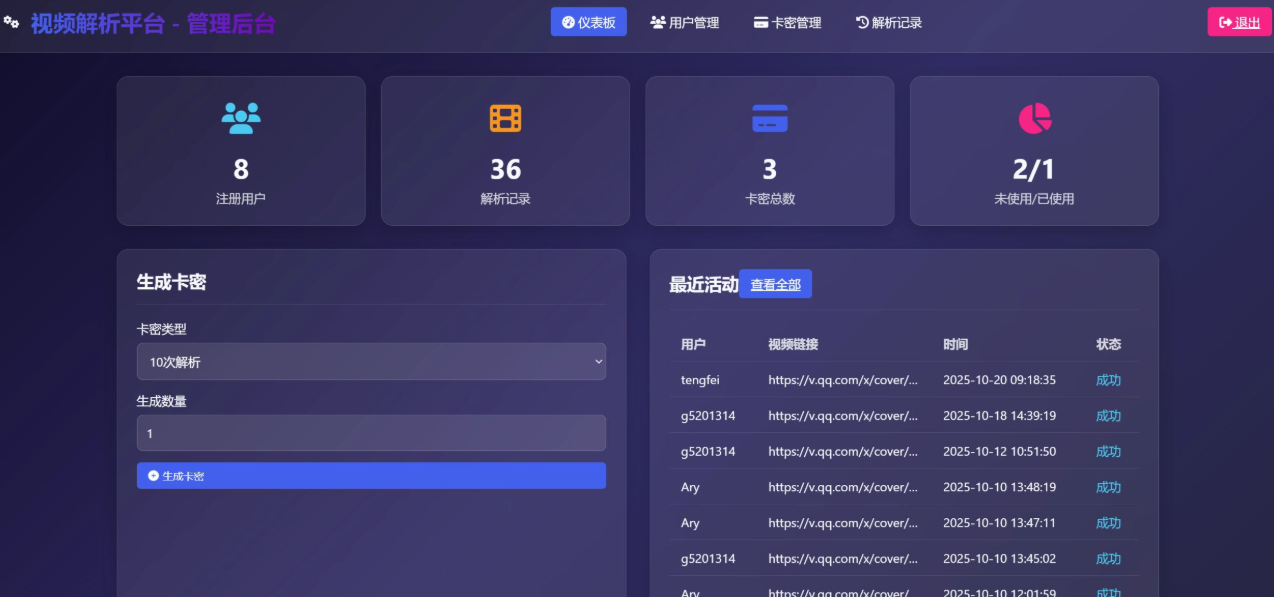Click 查看全部 next to 最近活动

pos(775,285)
